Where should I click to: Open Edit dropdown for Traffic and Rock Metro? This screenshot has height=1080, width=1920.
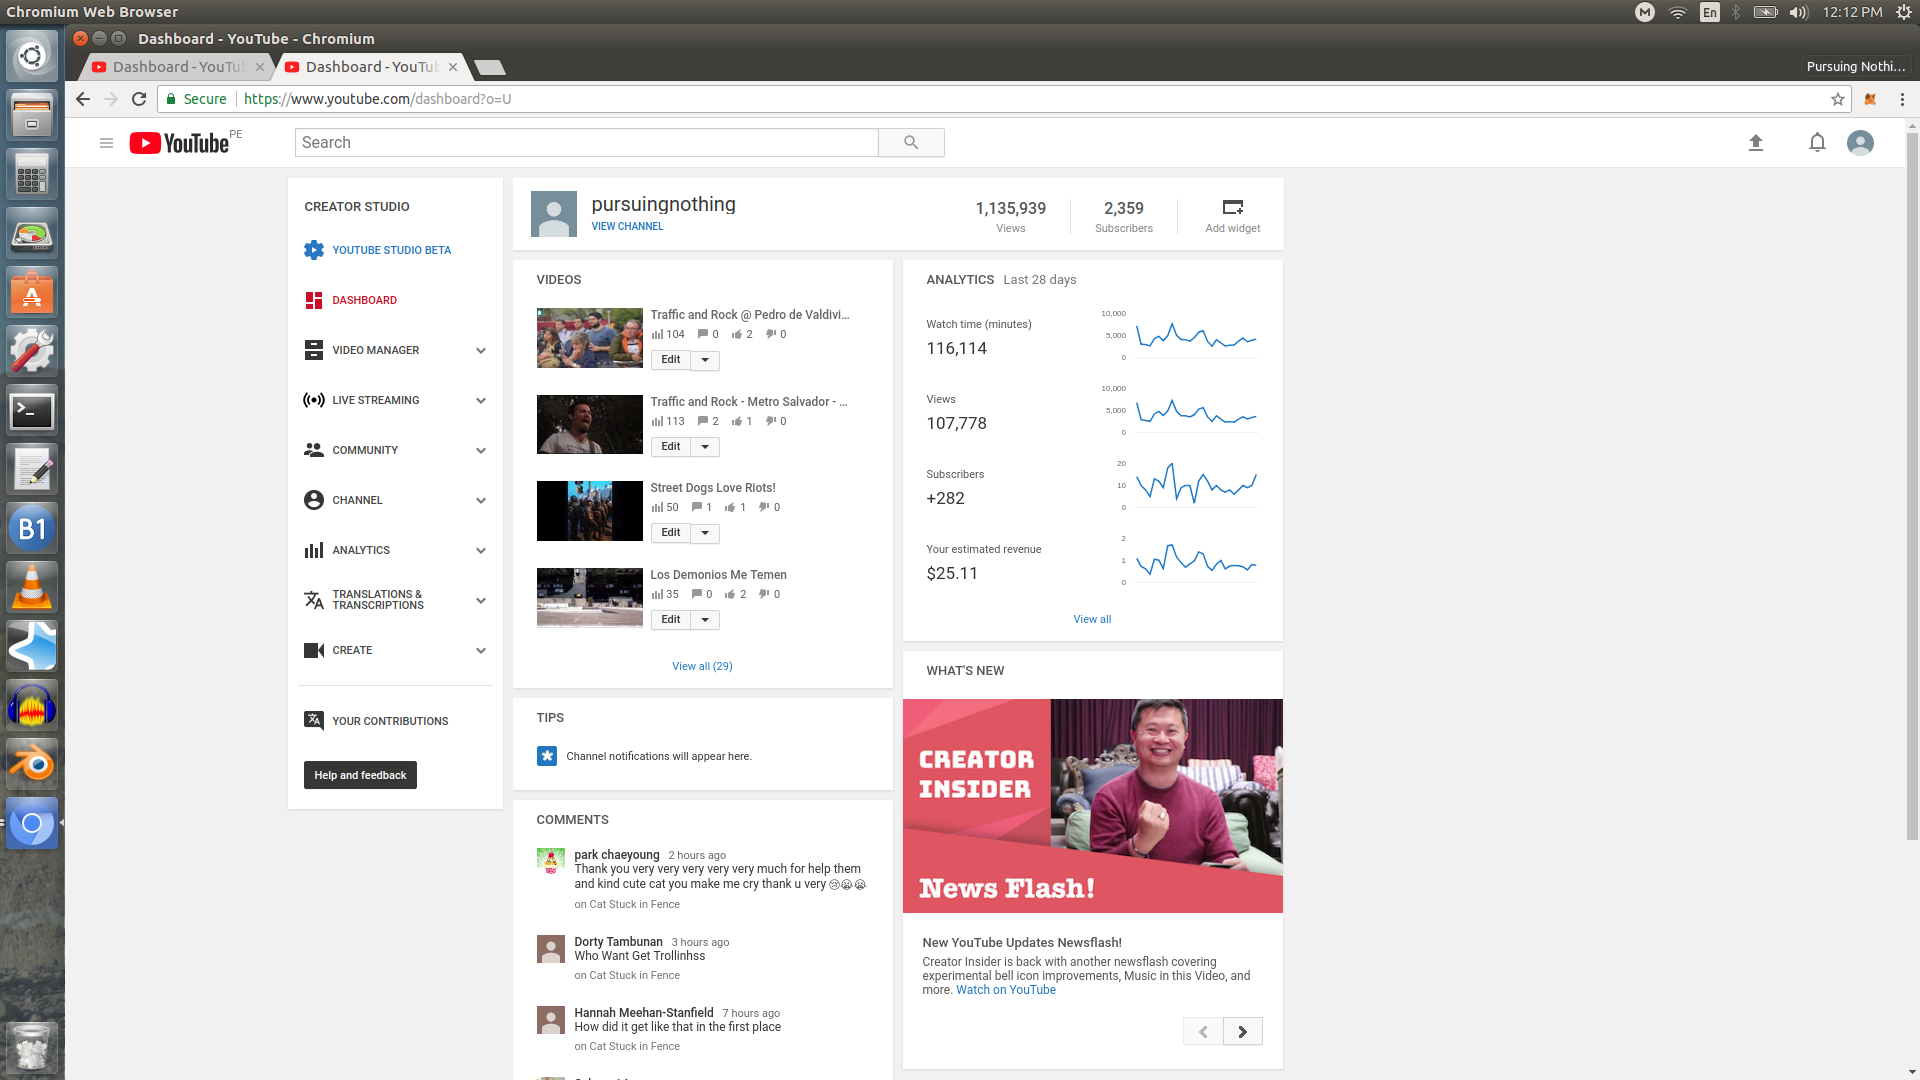[x=705, y=447]
